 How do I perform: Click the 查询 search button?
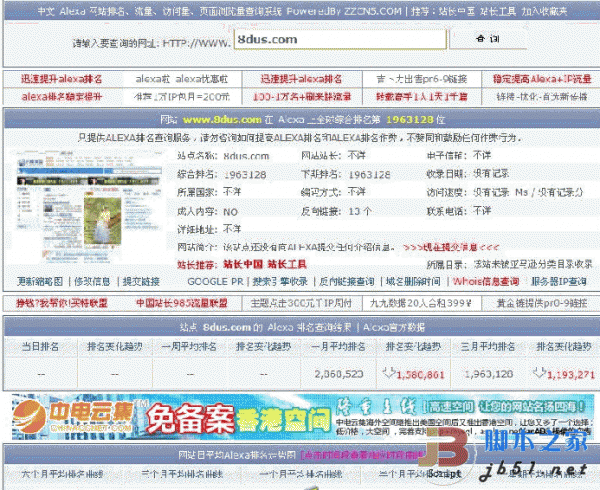488,39
